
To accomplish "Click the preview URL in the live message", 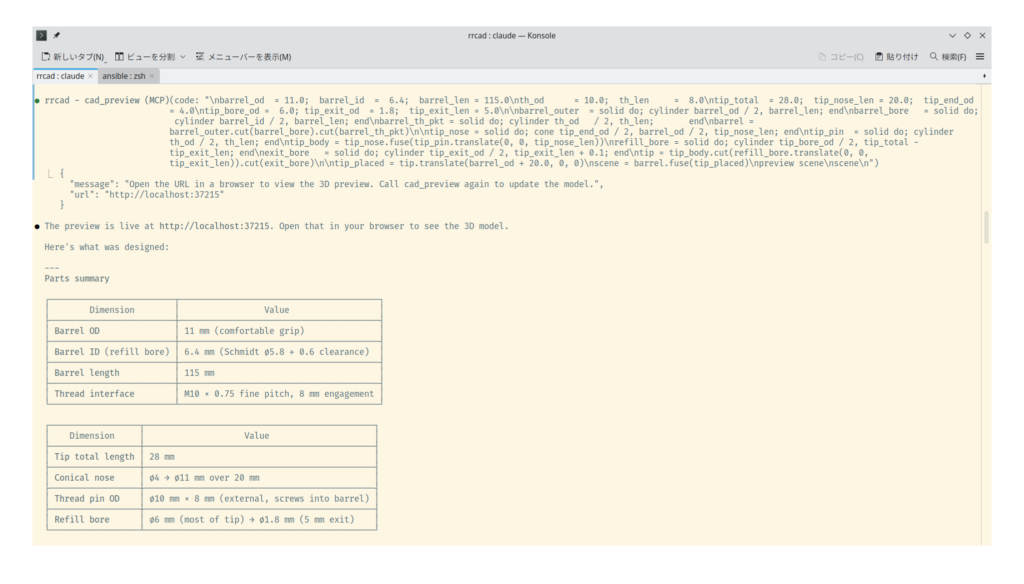I will click(x=217, y=226).
